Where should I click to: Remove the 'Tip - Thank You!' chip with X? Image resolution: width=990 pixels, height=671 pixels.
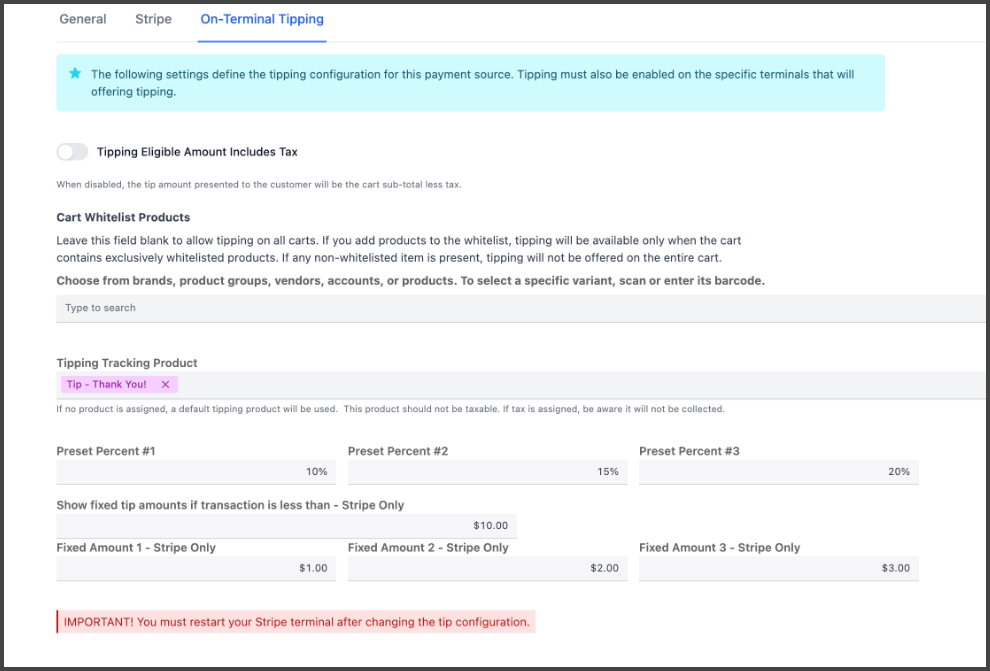[x=165, y=385]
